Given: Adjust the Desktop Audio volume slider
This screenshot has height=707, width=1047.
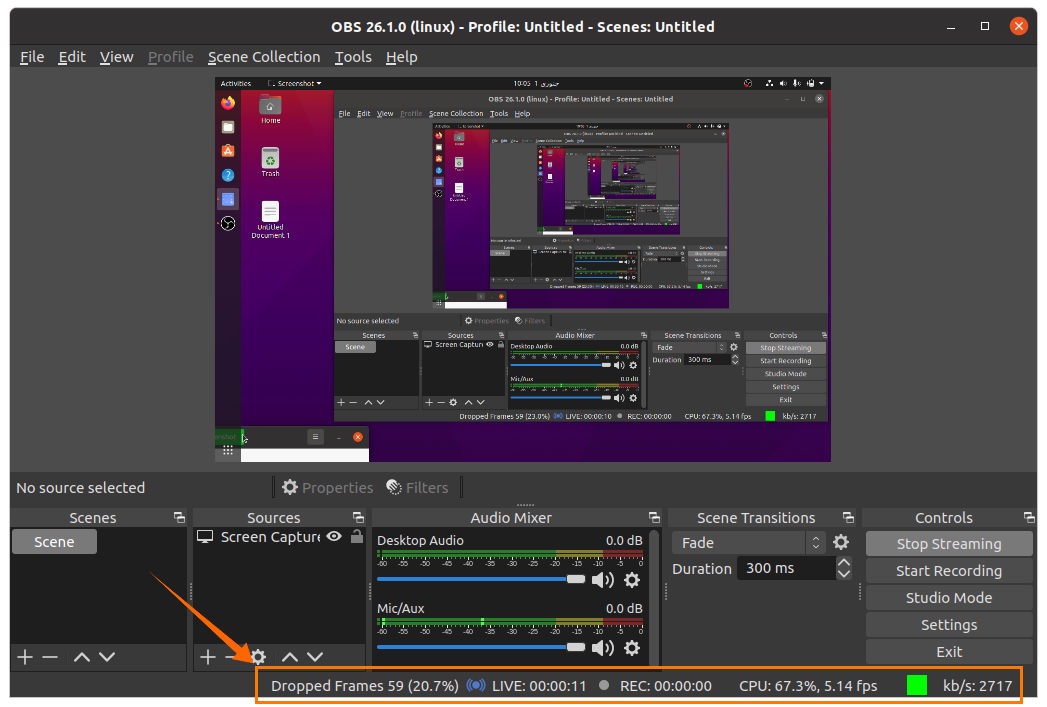Looking at the screenshot, I should (481, 579).
